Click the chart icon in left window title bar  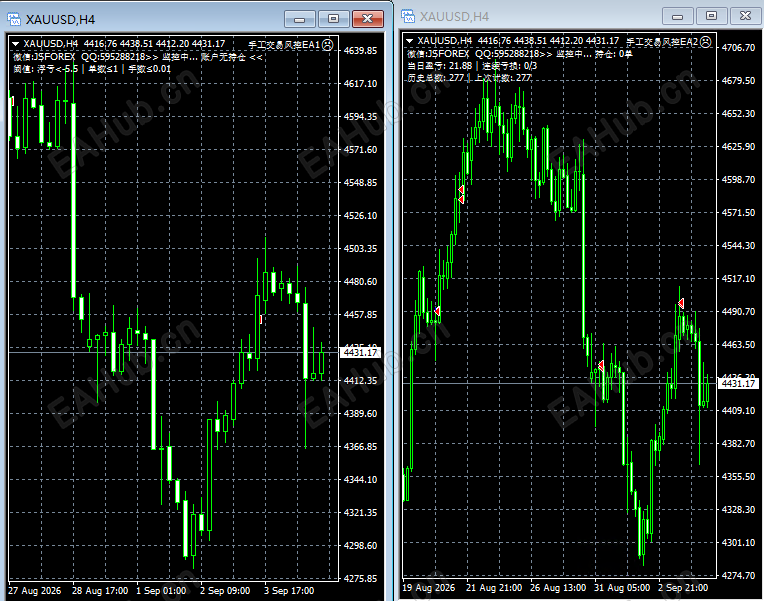[x=14, y=19]
